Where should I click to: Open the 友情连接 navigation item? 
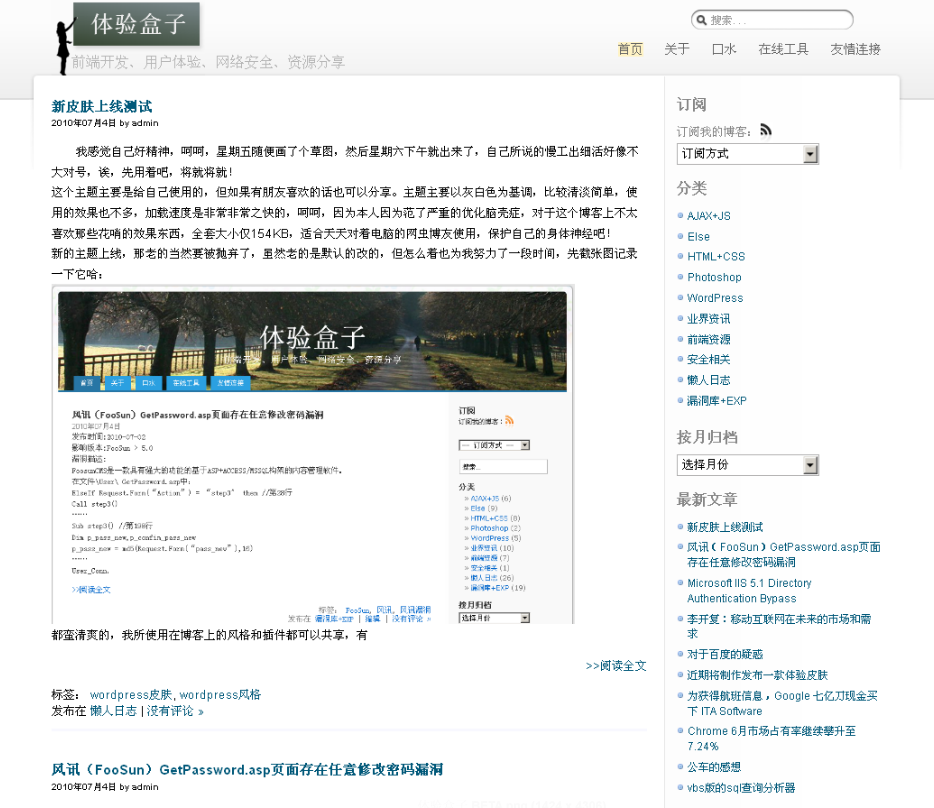pos(855,49)
